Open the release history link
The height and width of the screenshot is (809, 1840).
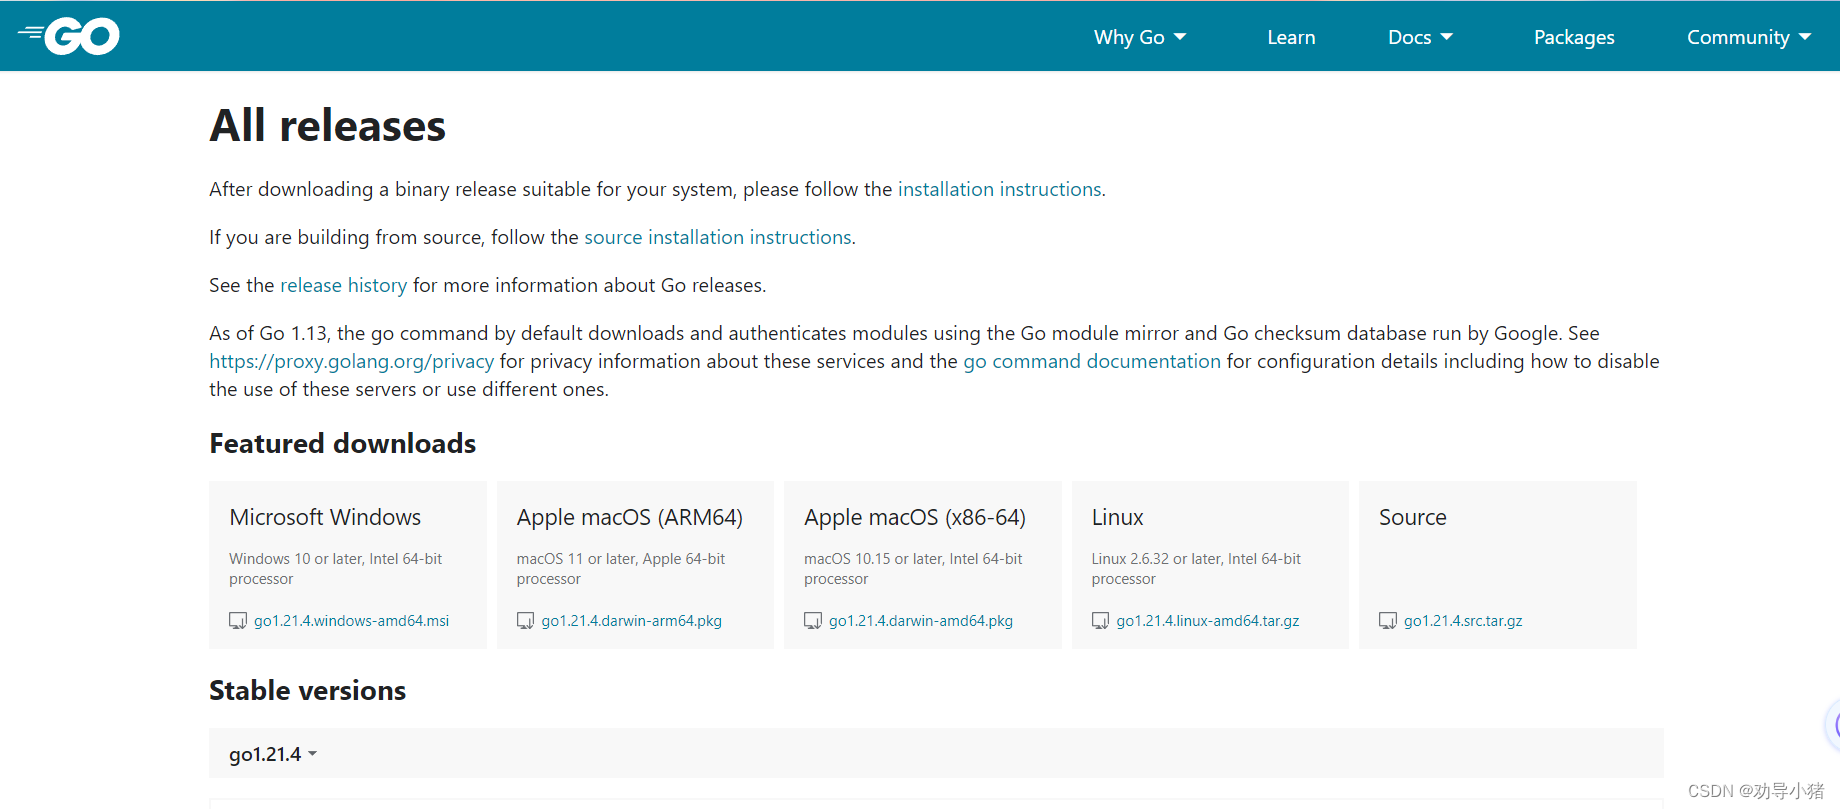[343, 285]
